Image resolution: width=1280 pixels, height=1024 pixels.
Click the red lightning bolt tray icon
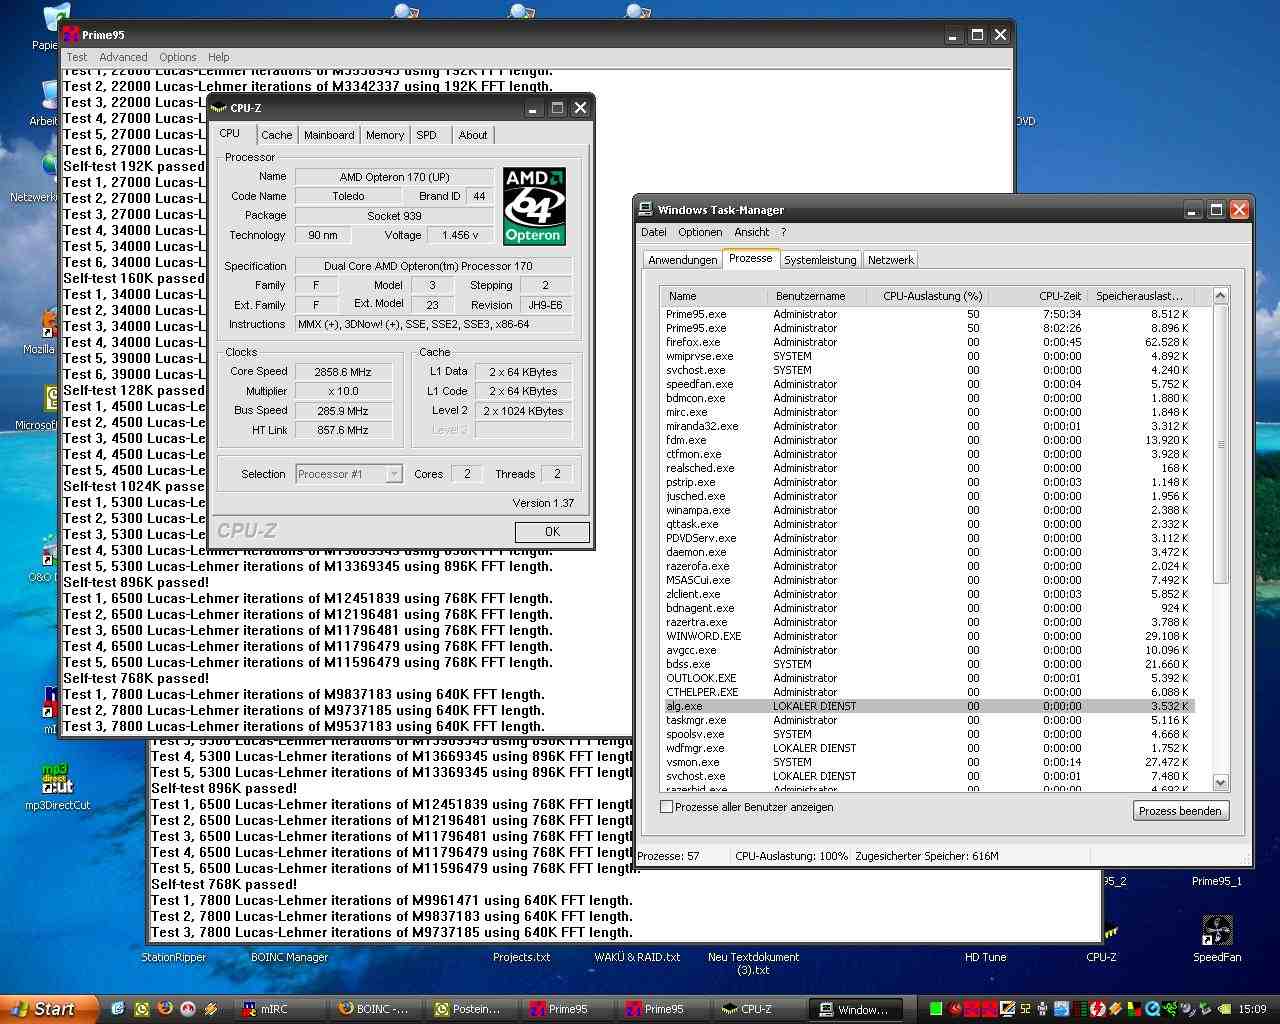click(x=1097, y=1009)
